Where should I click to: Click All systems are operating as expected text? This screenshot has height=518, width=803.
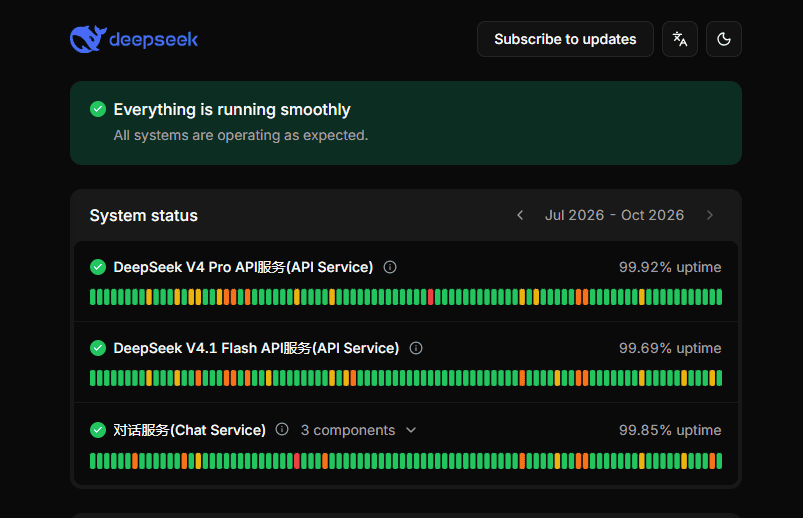pyautogui.click(x=241, y=135)
